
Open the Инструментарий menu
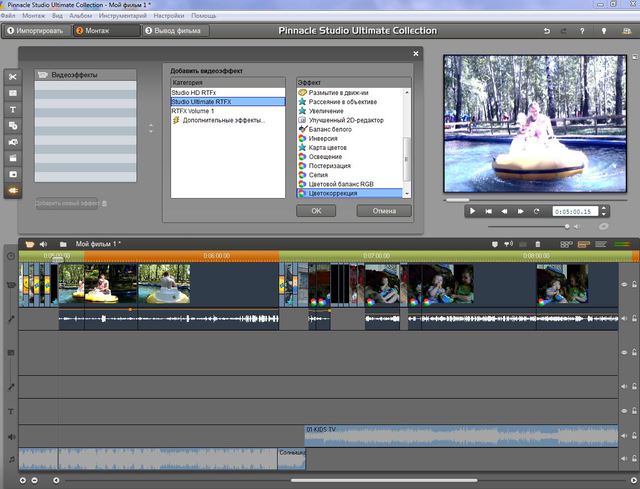point(122,16)
